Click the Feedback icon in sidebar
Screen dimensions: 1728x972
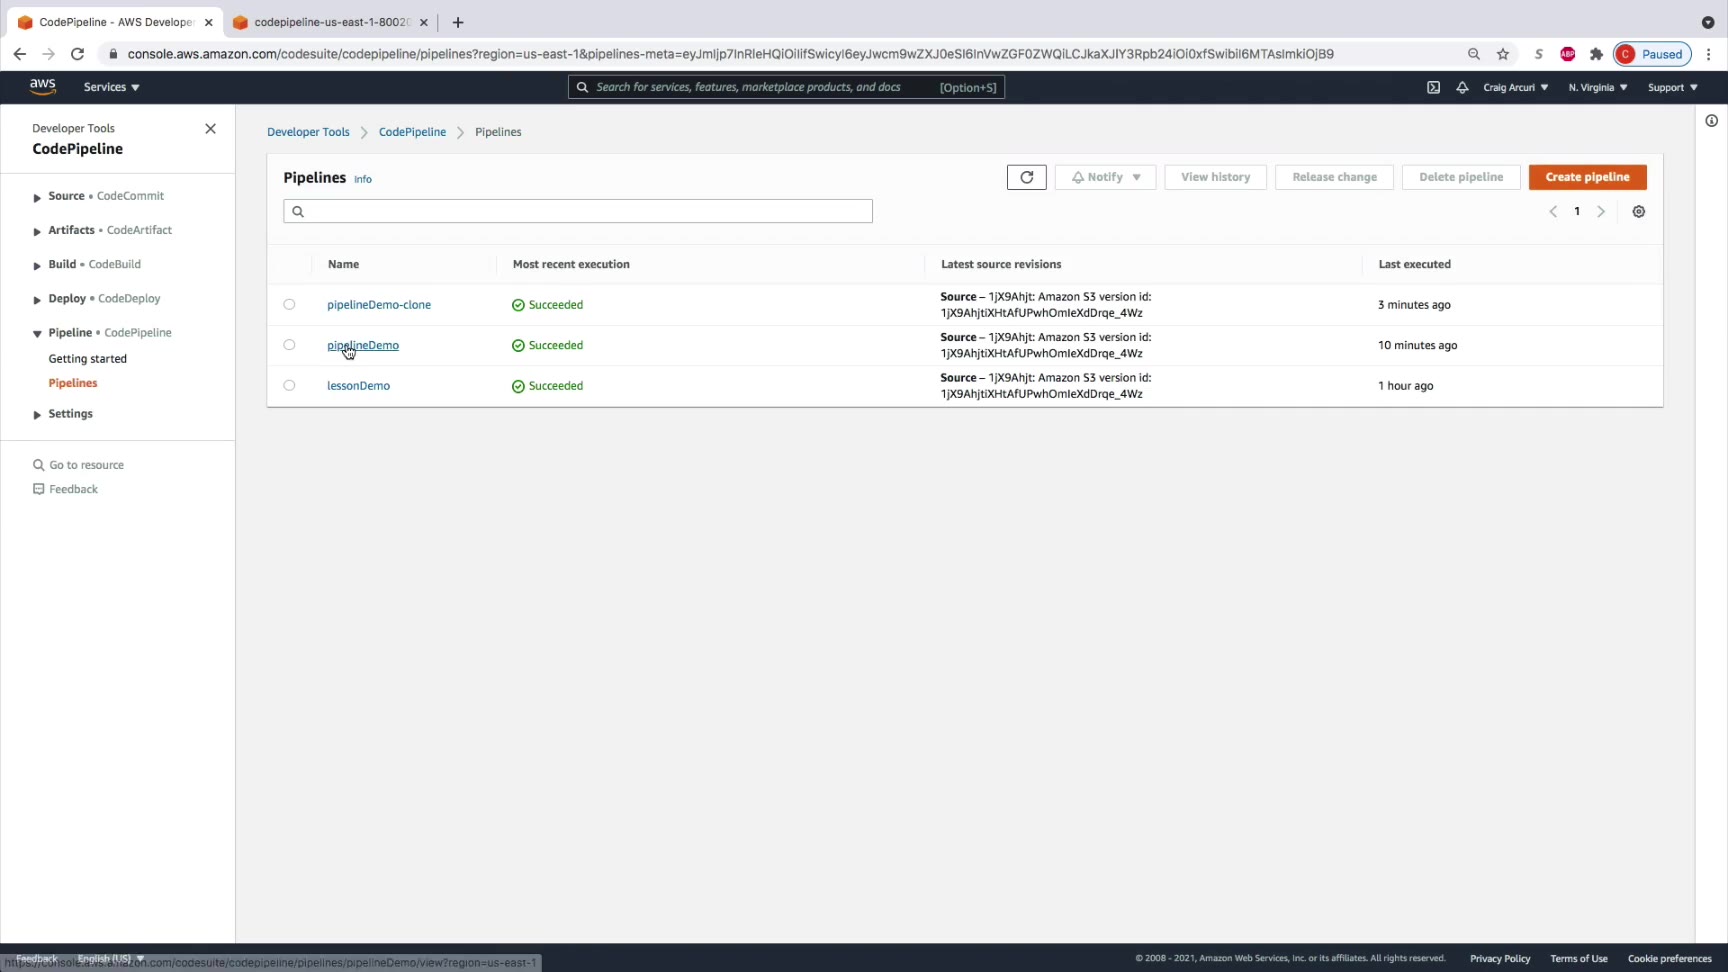(x=39, y=489)
